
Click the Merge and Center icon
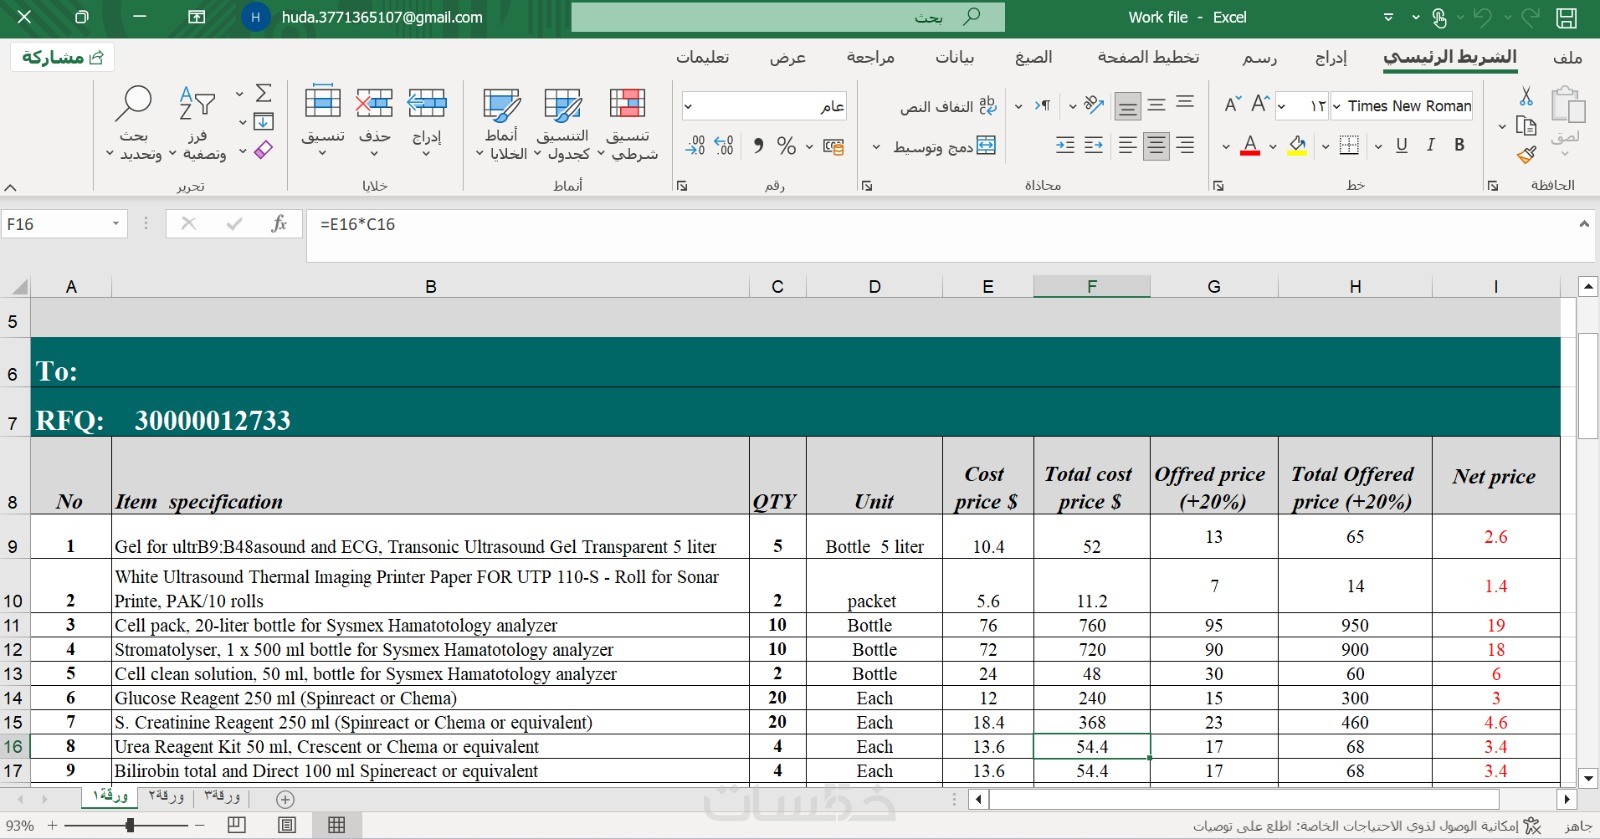986,146
